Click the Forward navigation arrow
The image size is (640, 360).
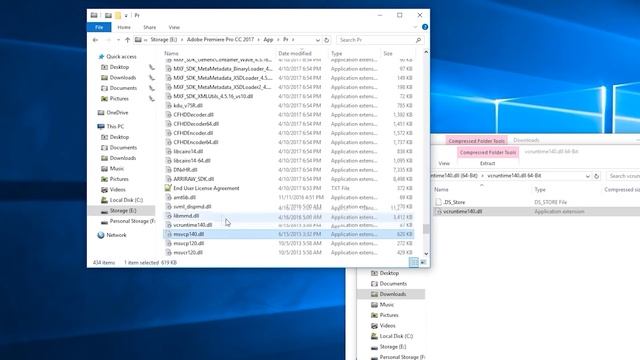tap(108, 40)
